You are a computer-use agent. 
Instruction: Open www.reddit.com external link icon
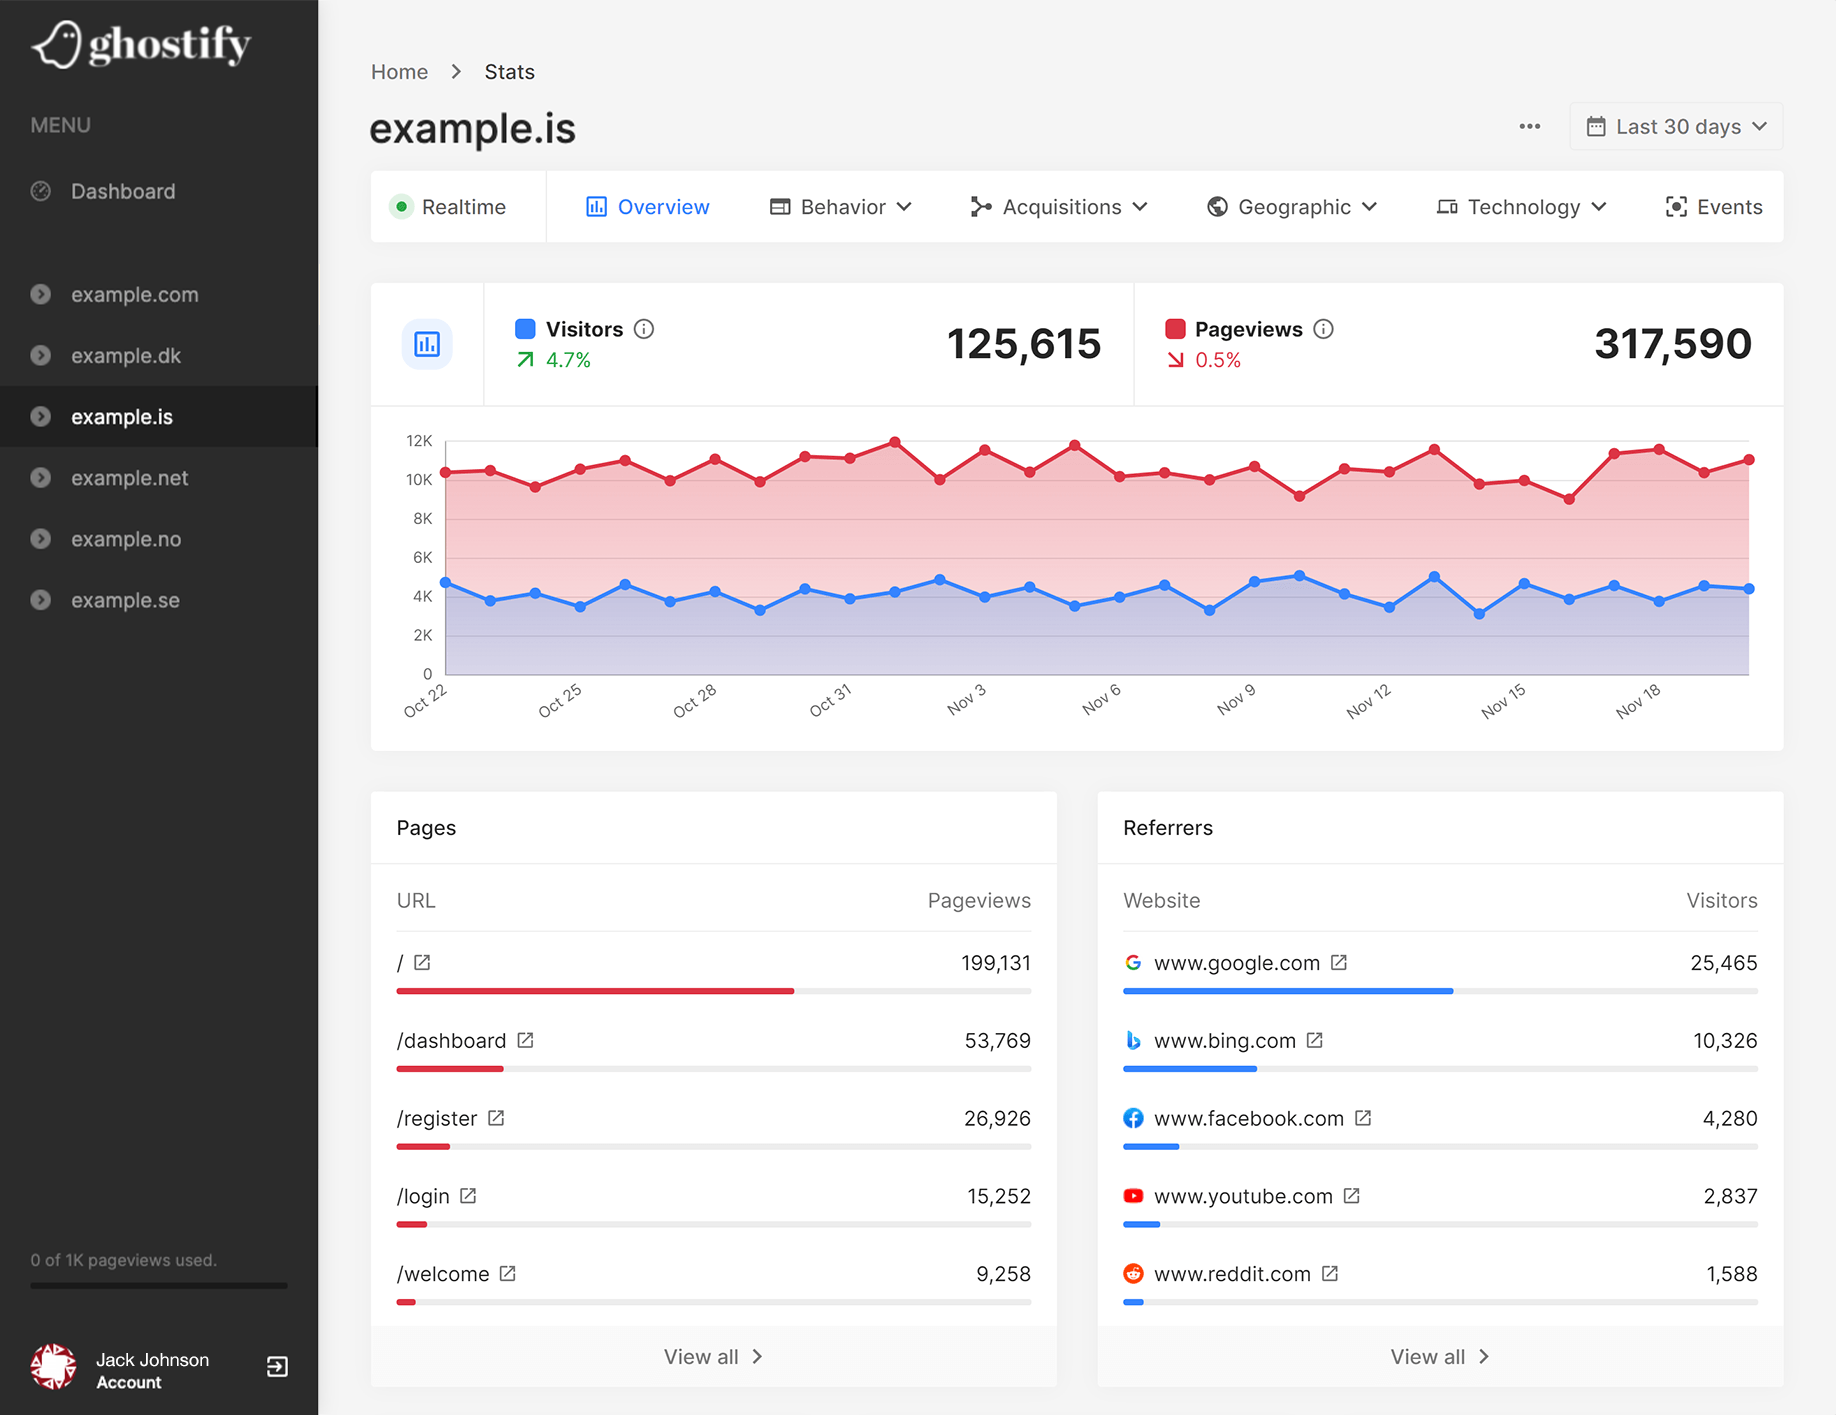pos(1330,1273)
